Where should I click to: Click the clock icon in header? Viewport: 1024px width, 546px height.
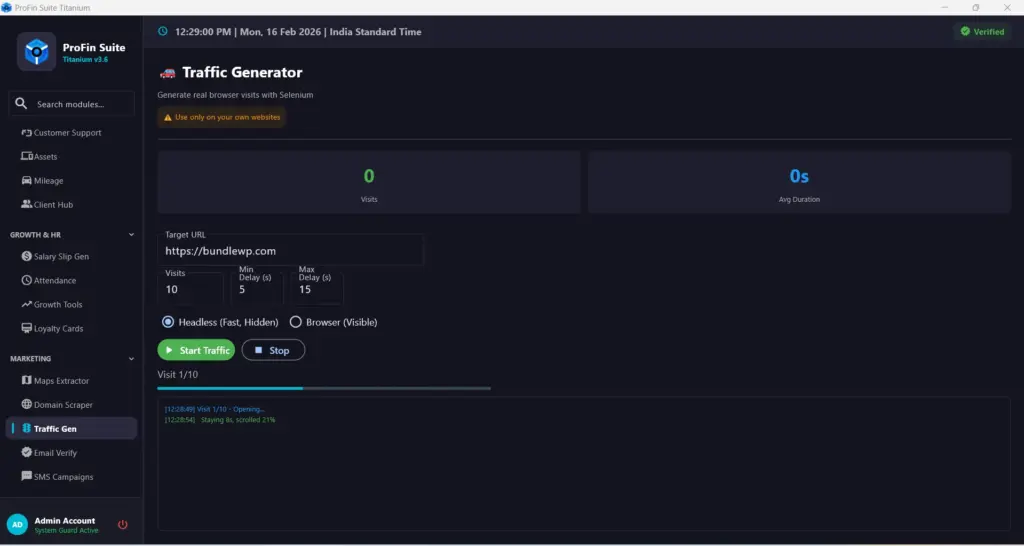click(x=163, y=31)
